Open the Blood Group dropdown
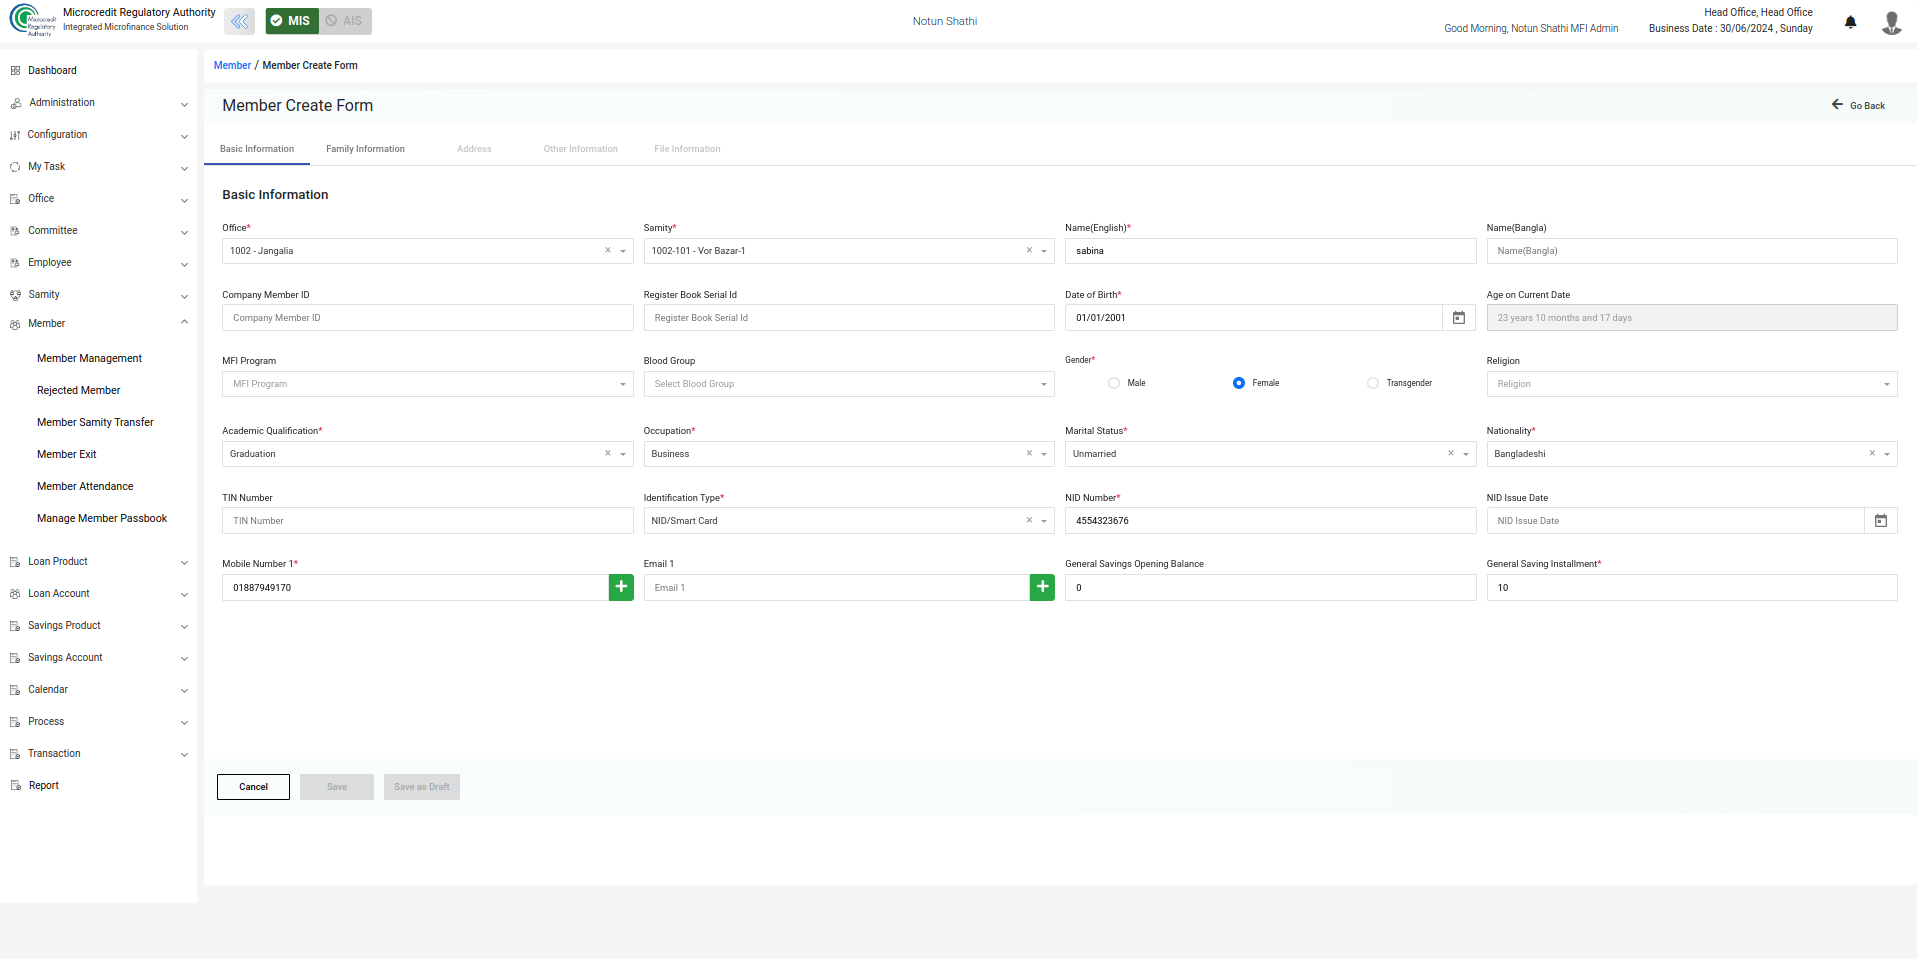This screenshot has width=1917, height=959. 848,384
